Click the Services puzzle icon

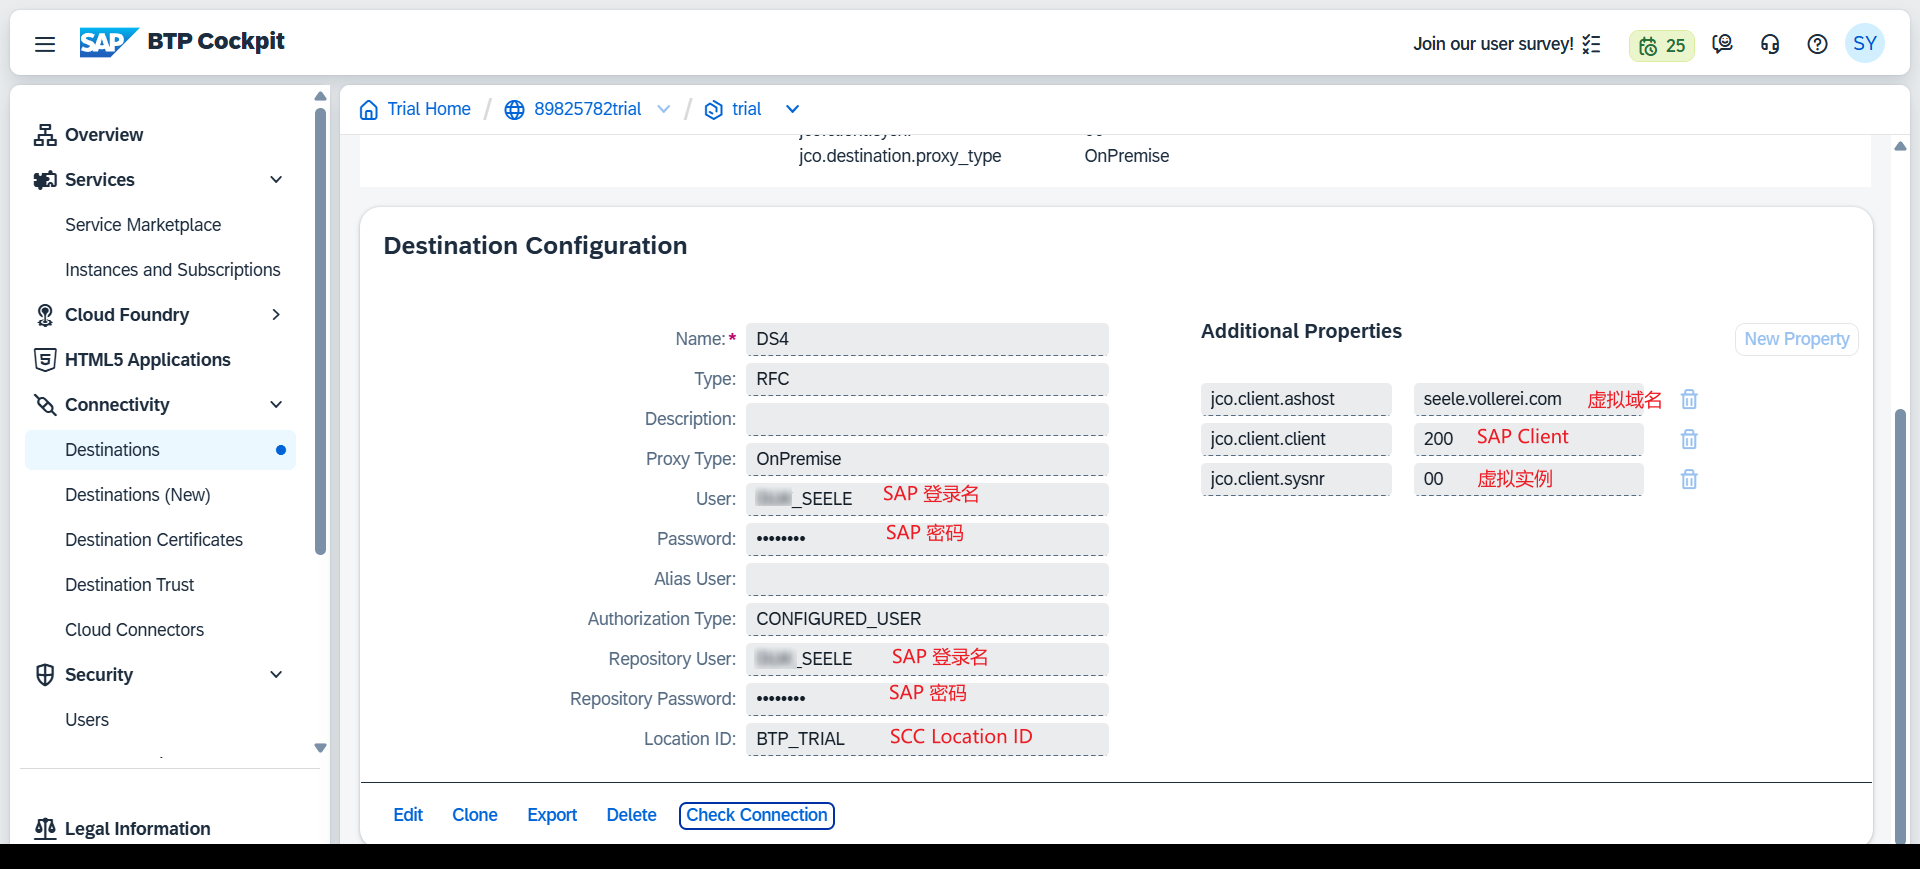(x=45, y=180)
